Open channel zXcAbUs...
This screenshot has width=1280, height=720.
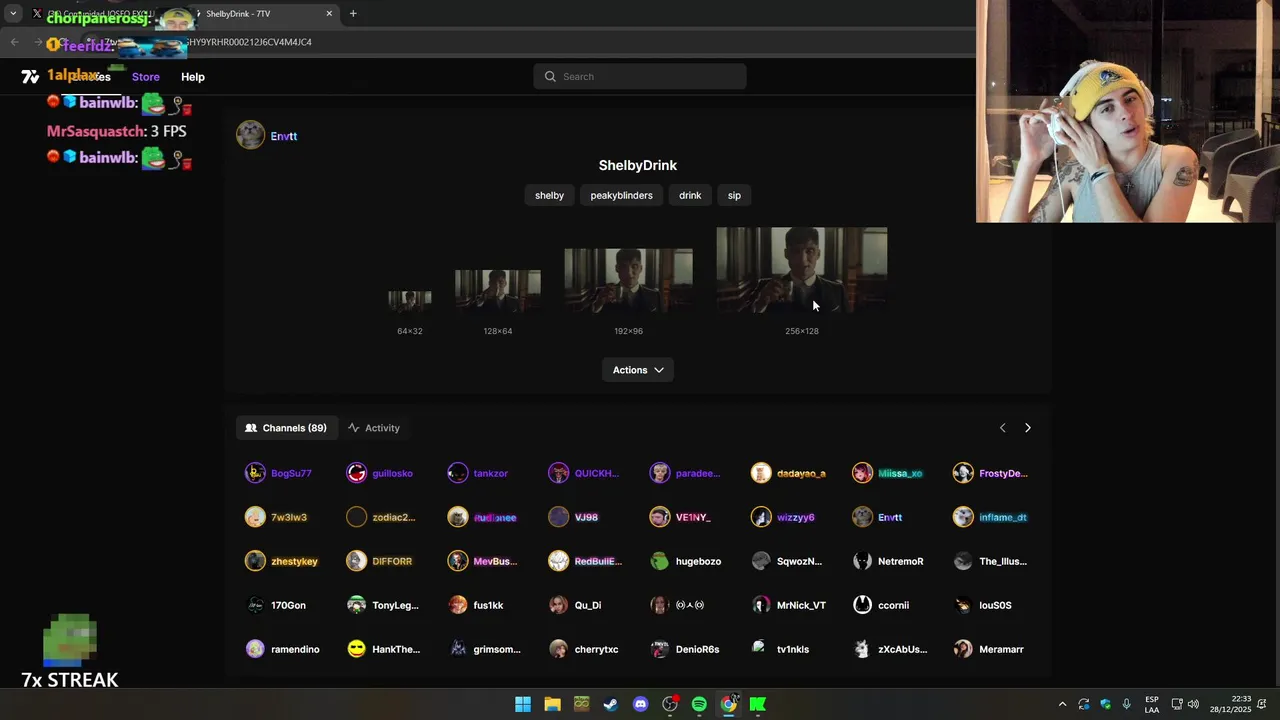[890, 649]
